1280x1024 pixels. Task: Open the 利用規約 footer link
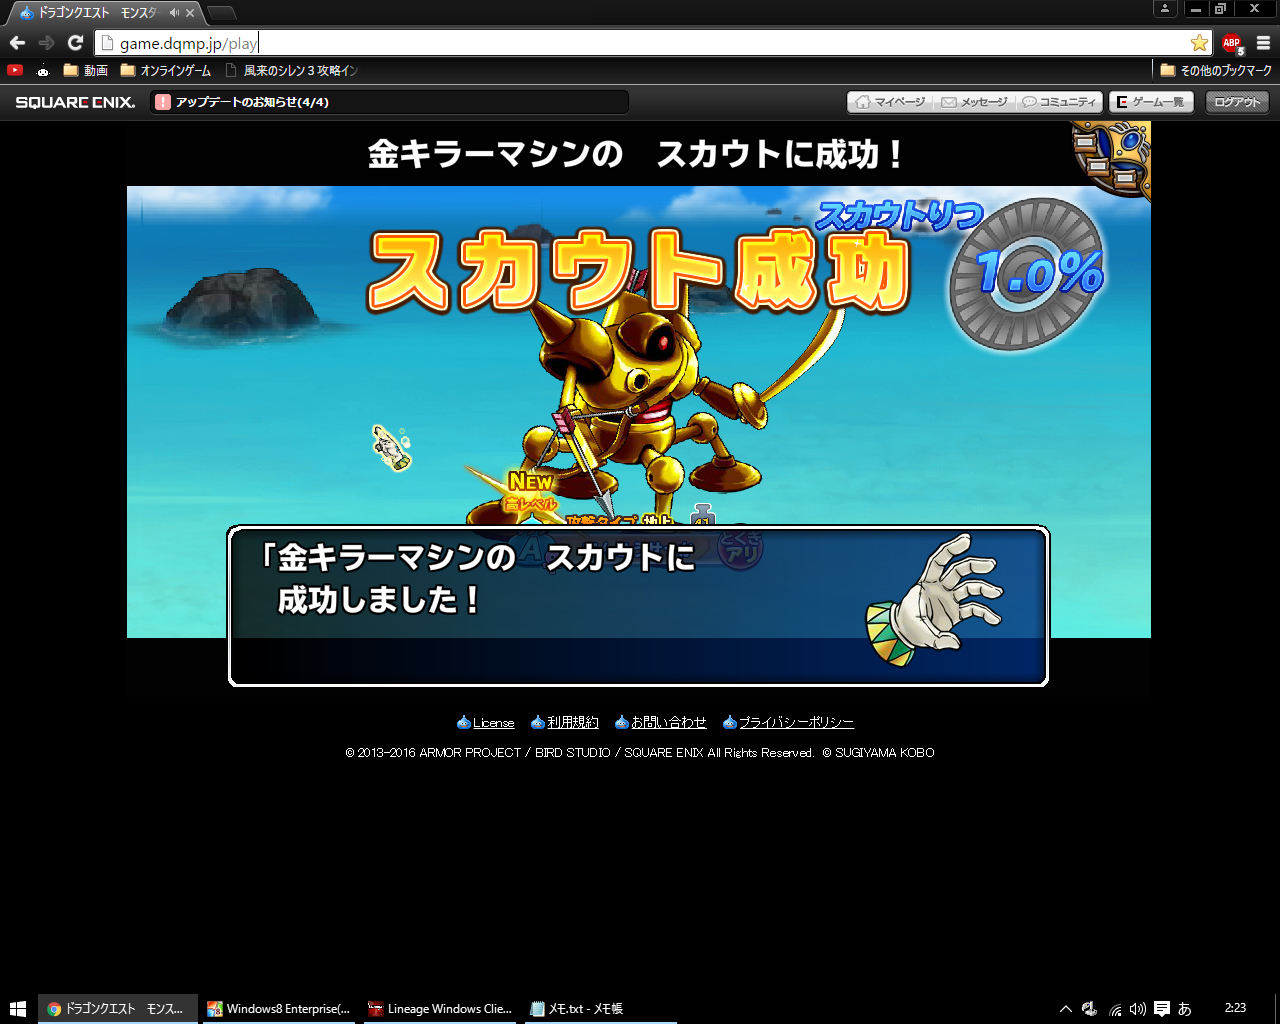pos(572,722)
